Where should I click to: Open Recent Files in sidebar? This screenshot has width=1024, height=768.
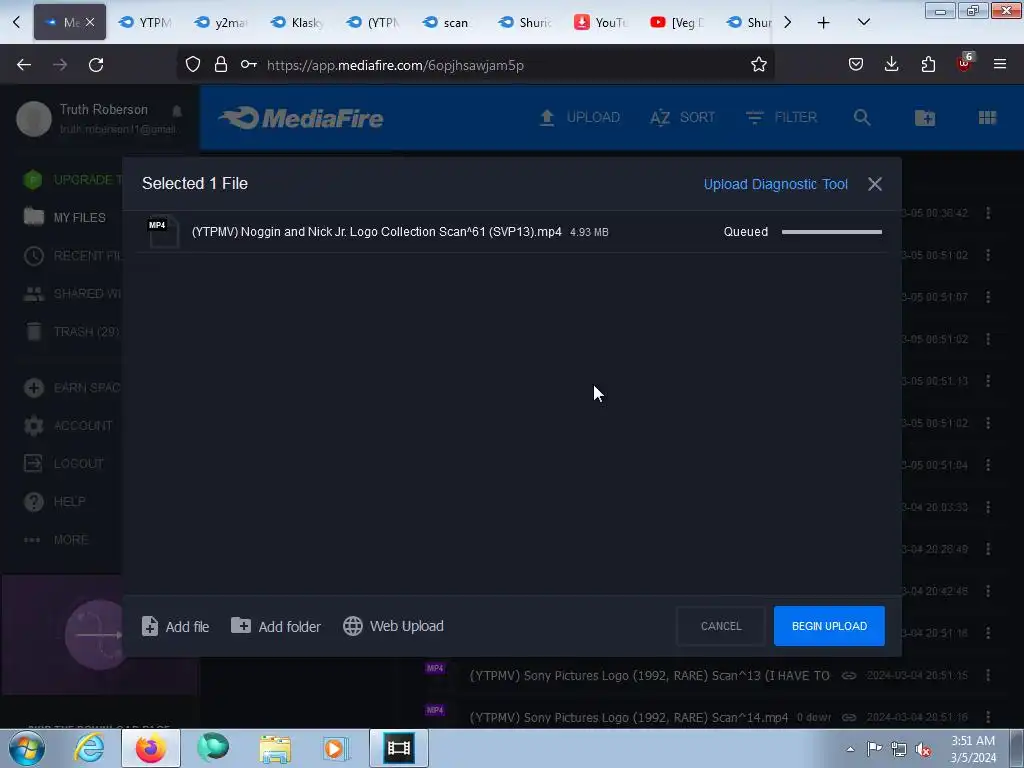72,255
